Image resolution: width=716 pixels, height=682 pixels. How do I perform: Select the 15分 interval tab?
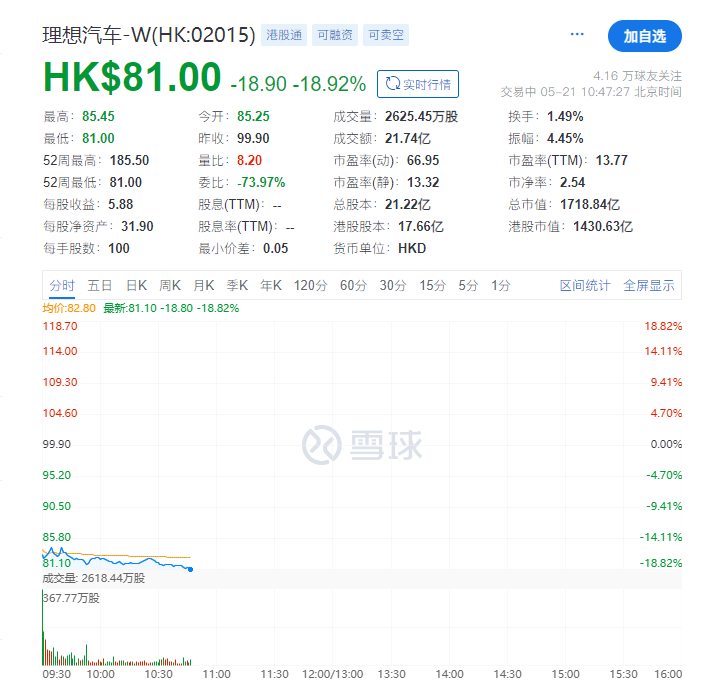coord(432,286)
